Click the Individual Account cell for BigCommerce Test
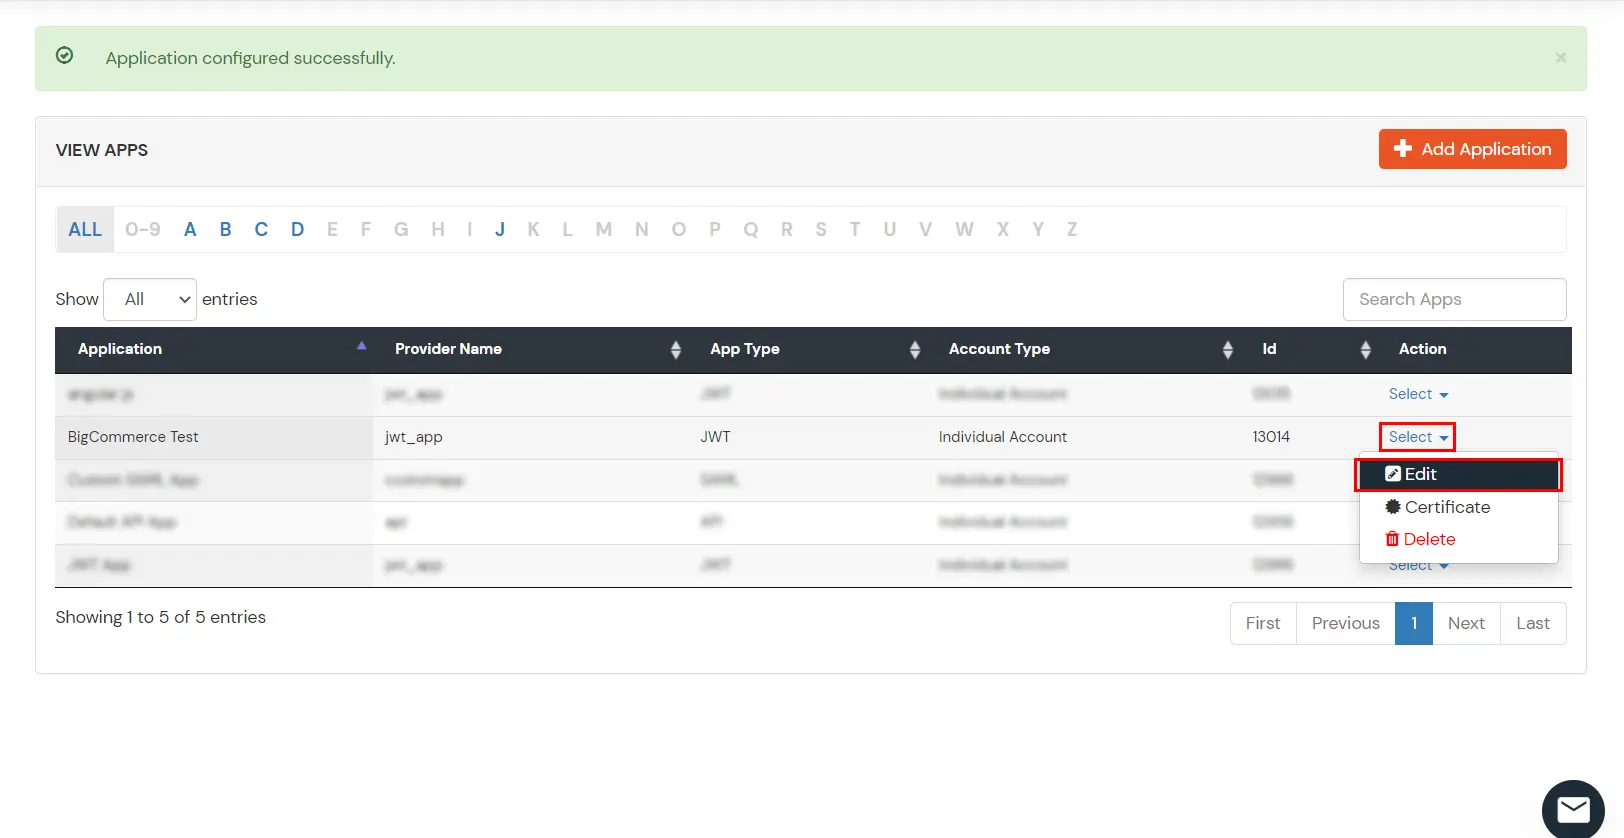1624x838 pixels. pyautogui.click(x=1003, y=437)
